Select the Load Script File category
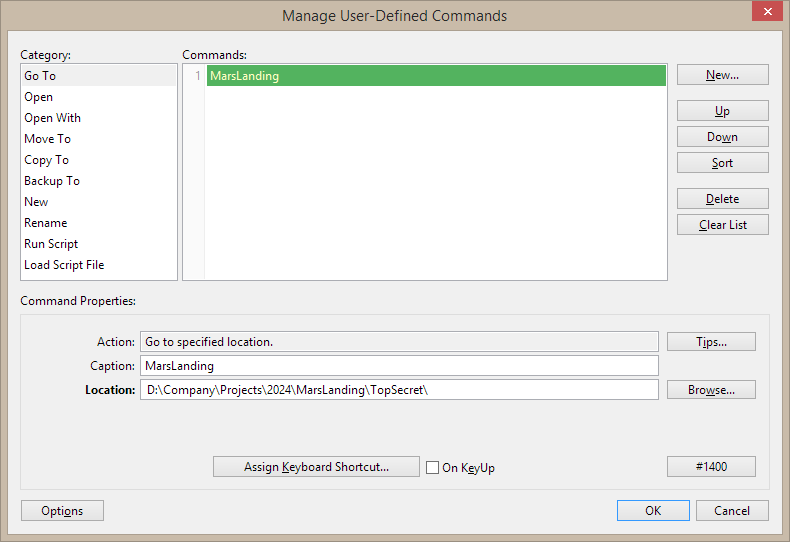This screenshot has height=542, width=790. click(x=64, y=265)
